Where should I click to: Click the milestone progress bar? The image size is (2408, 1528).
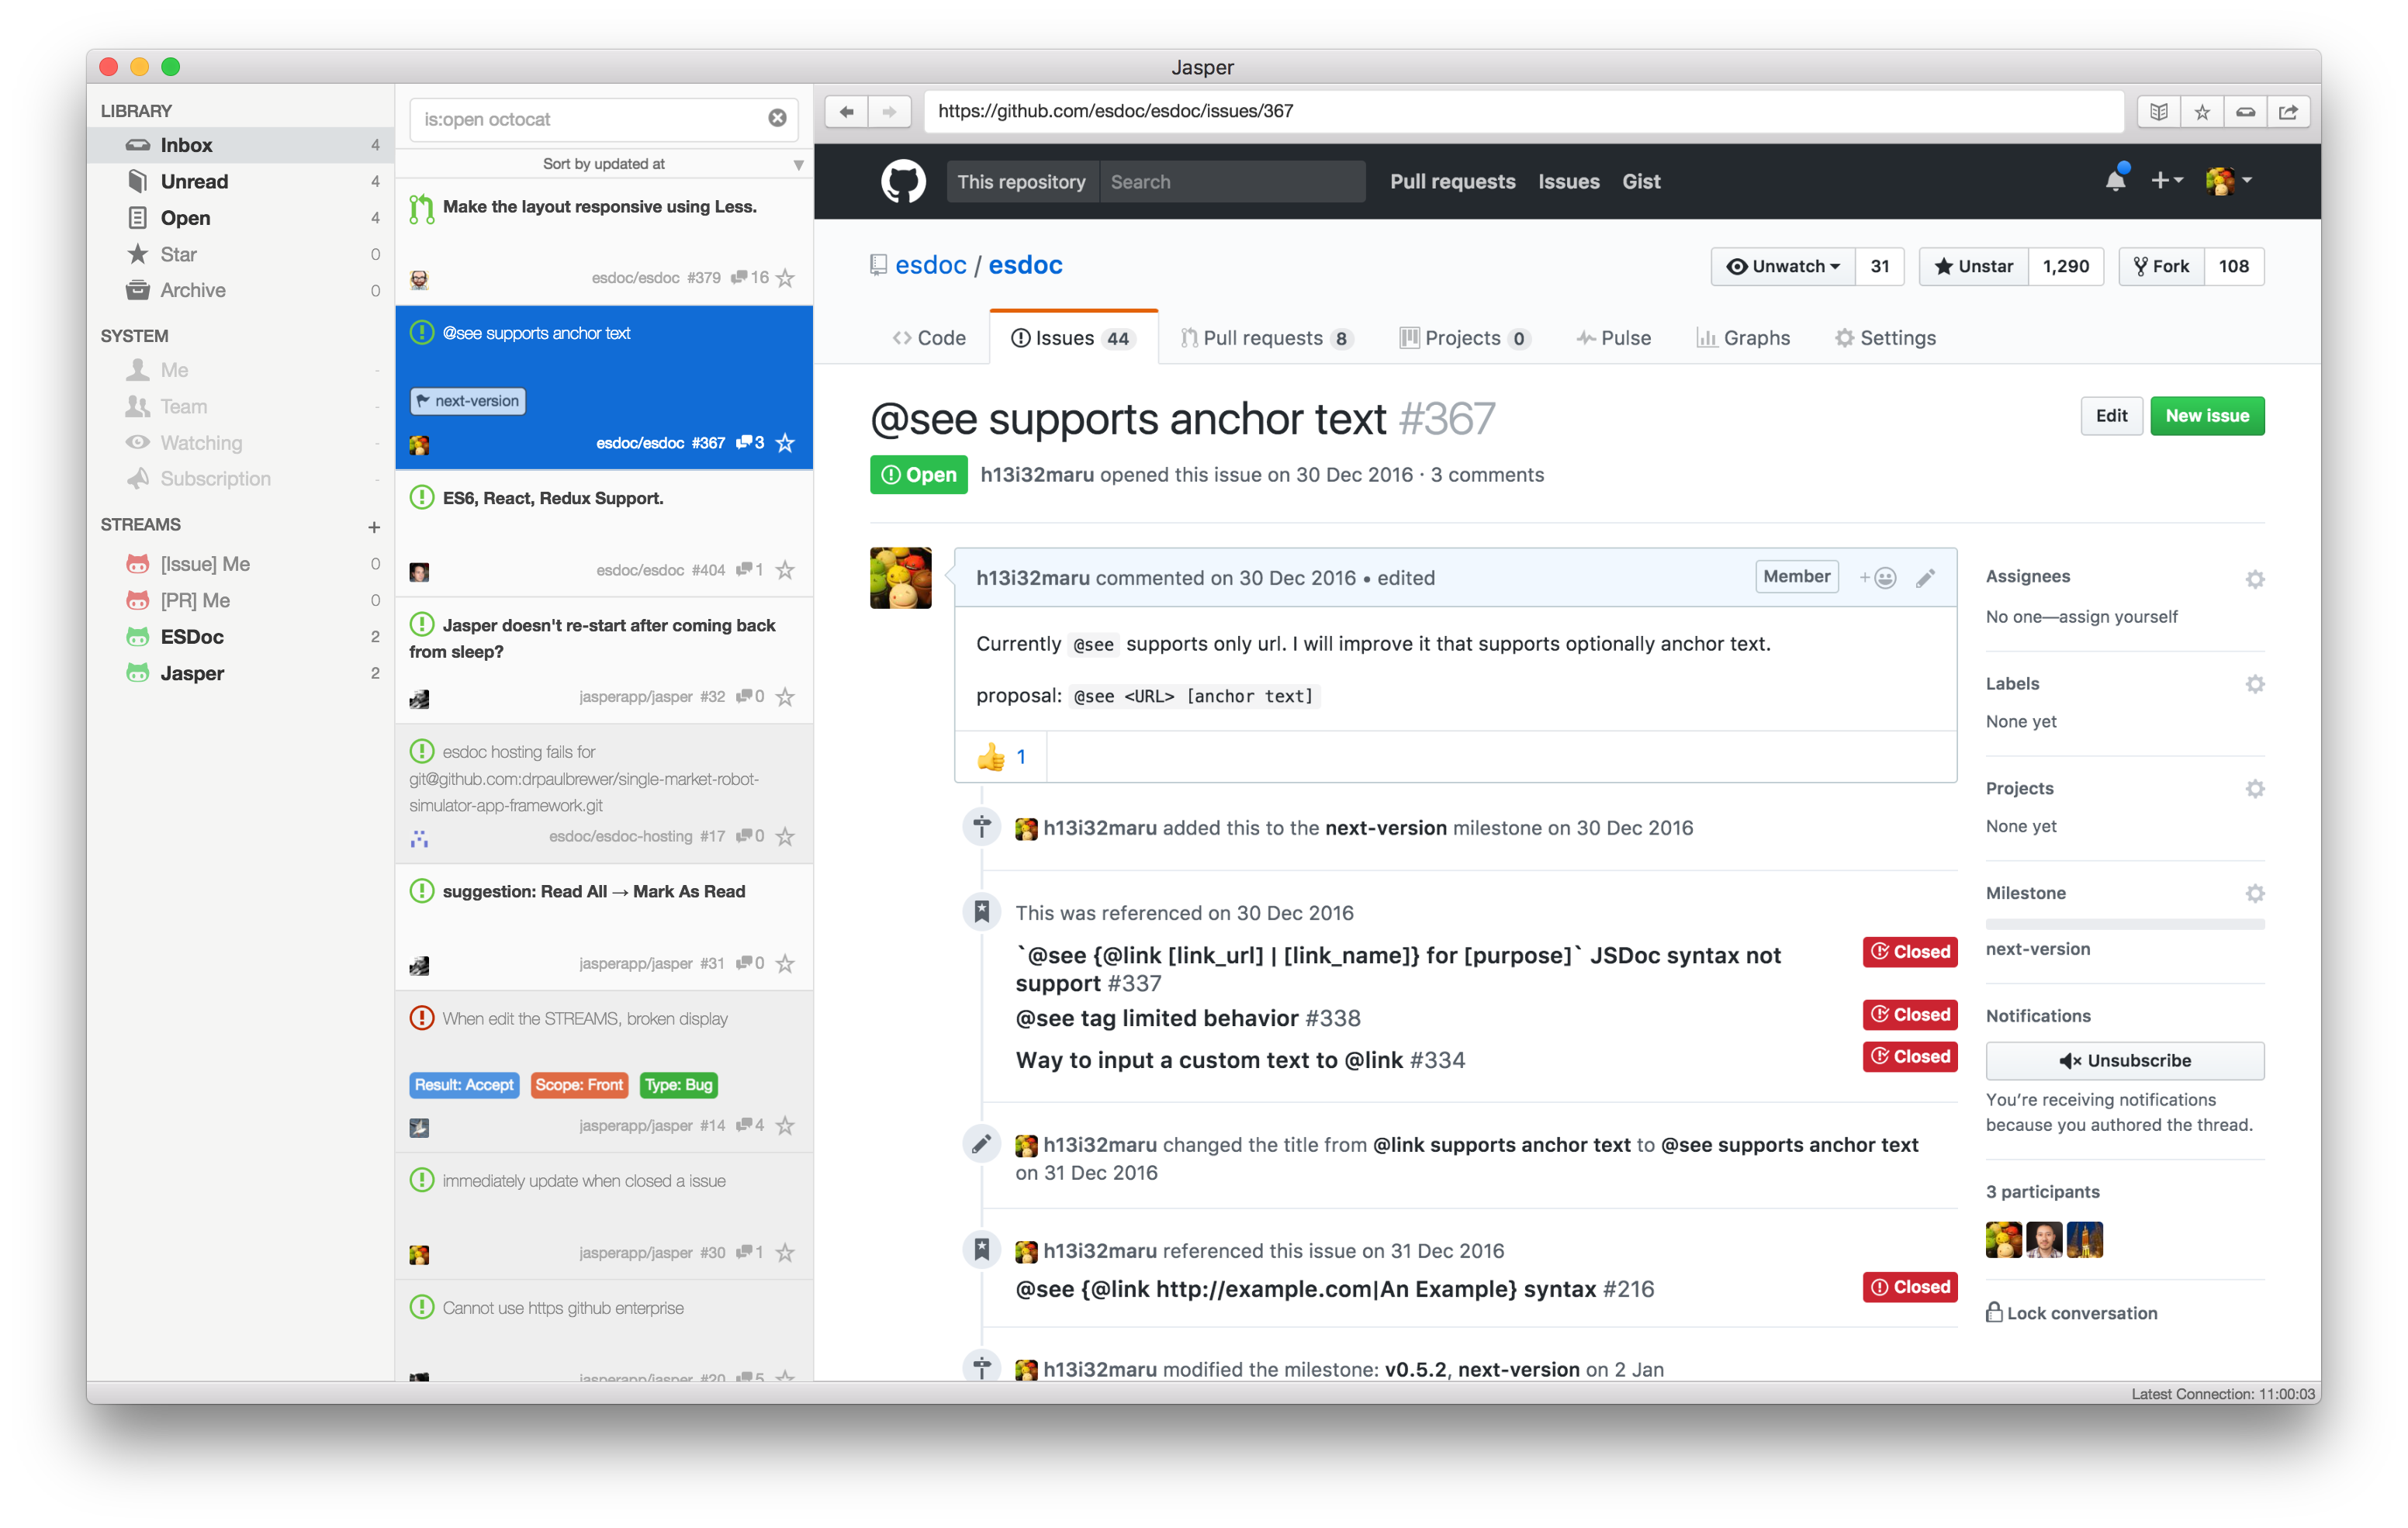pyautogui.click(x=2124, y=925)
